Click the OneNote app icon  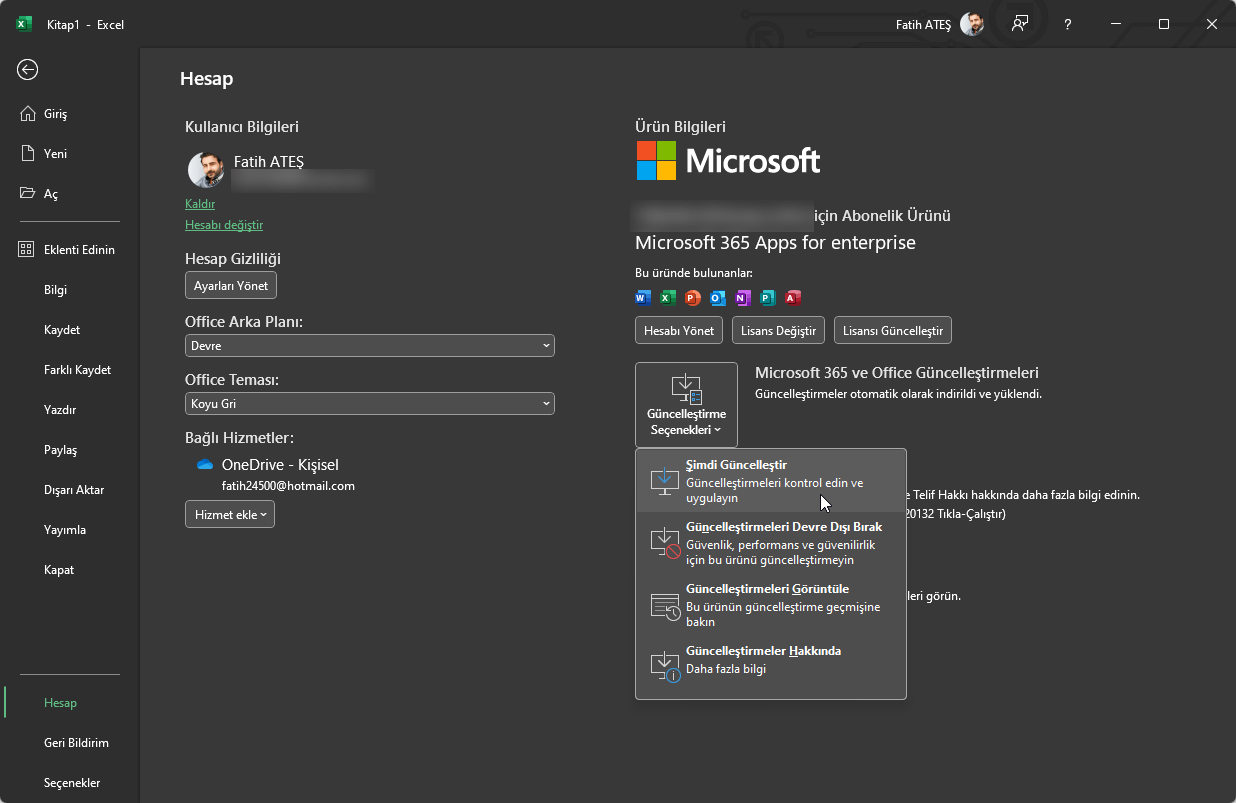[742, 297]
